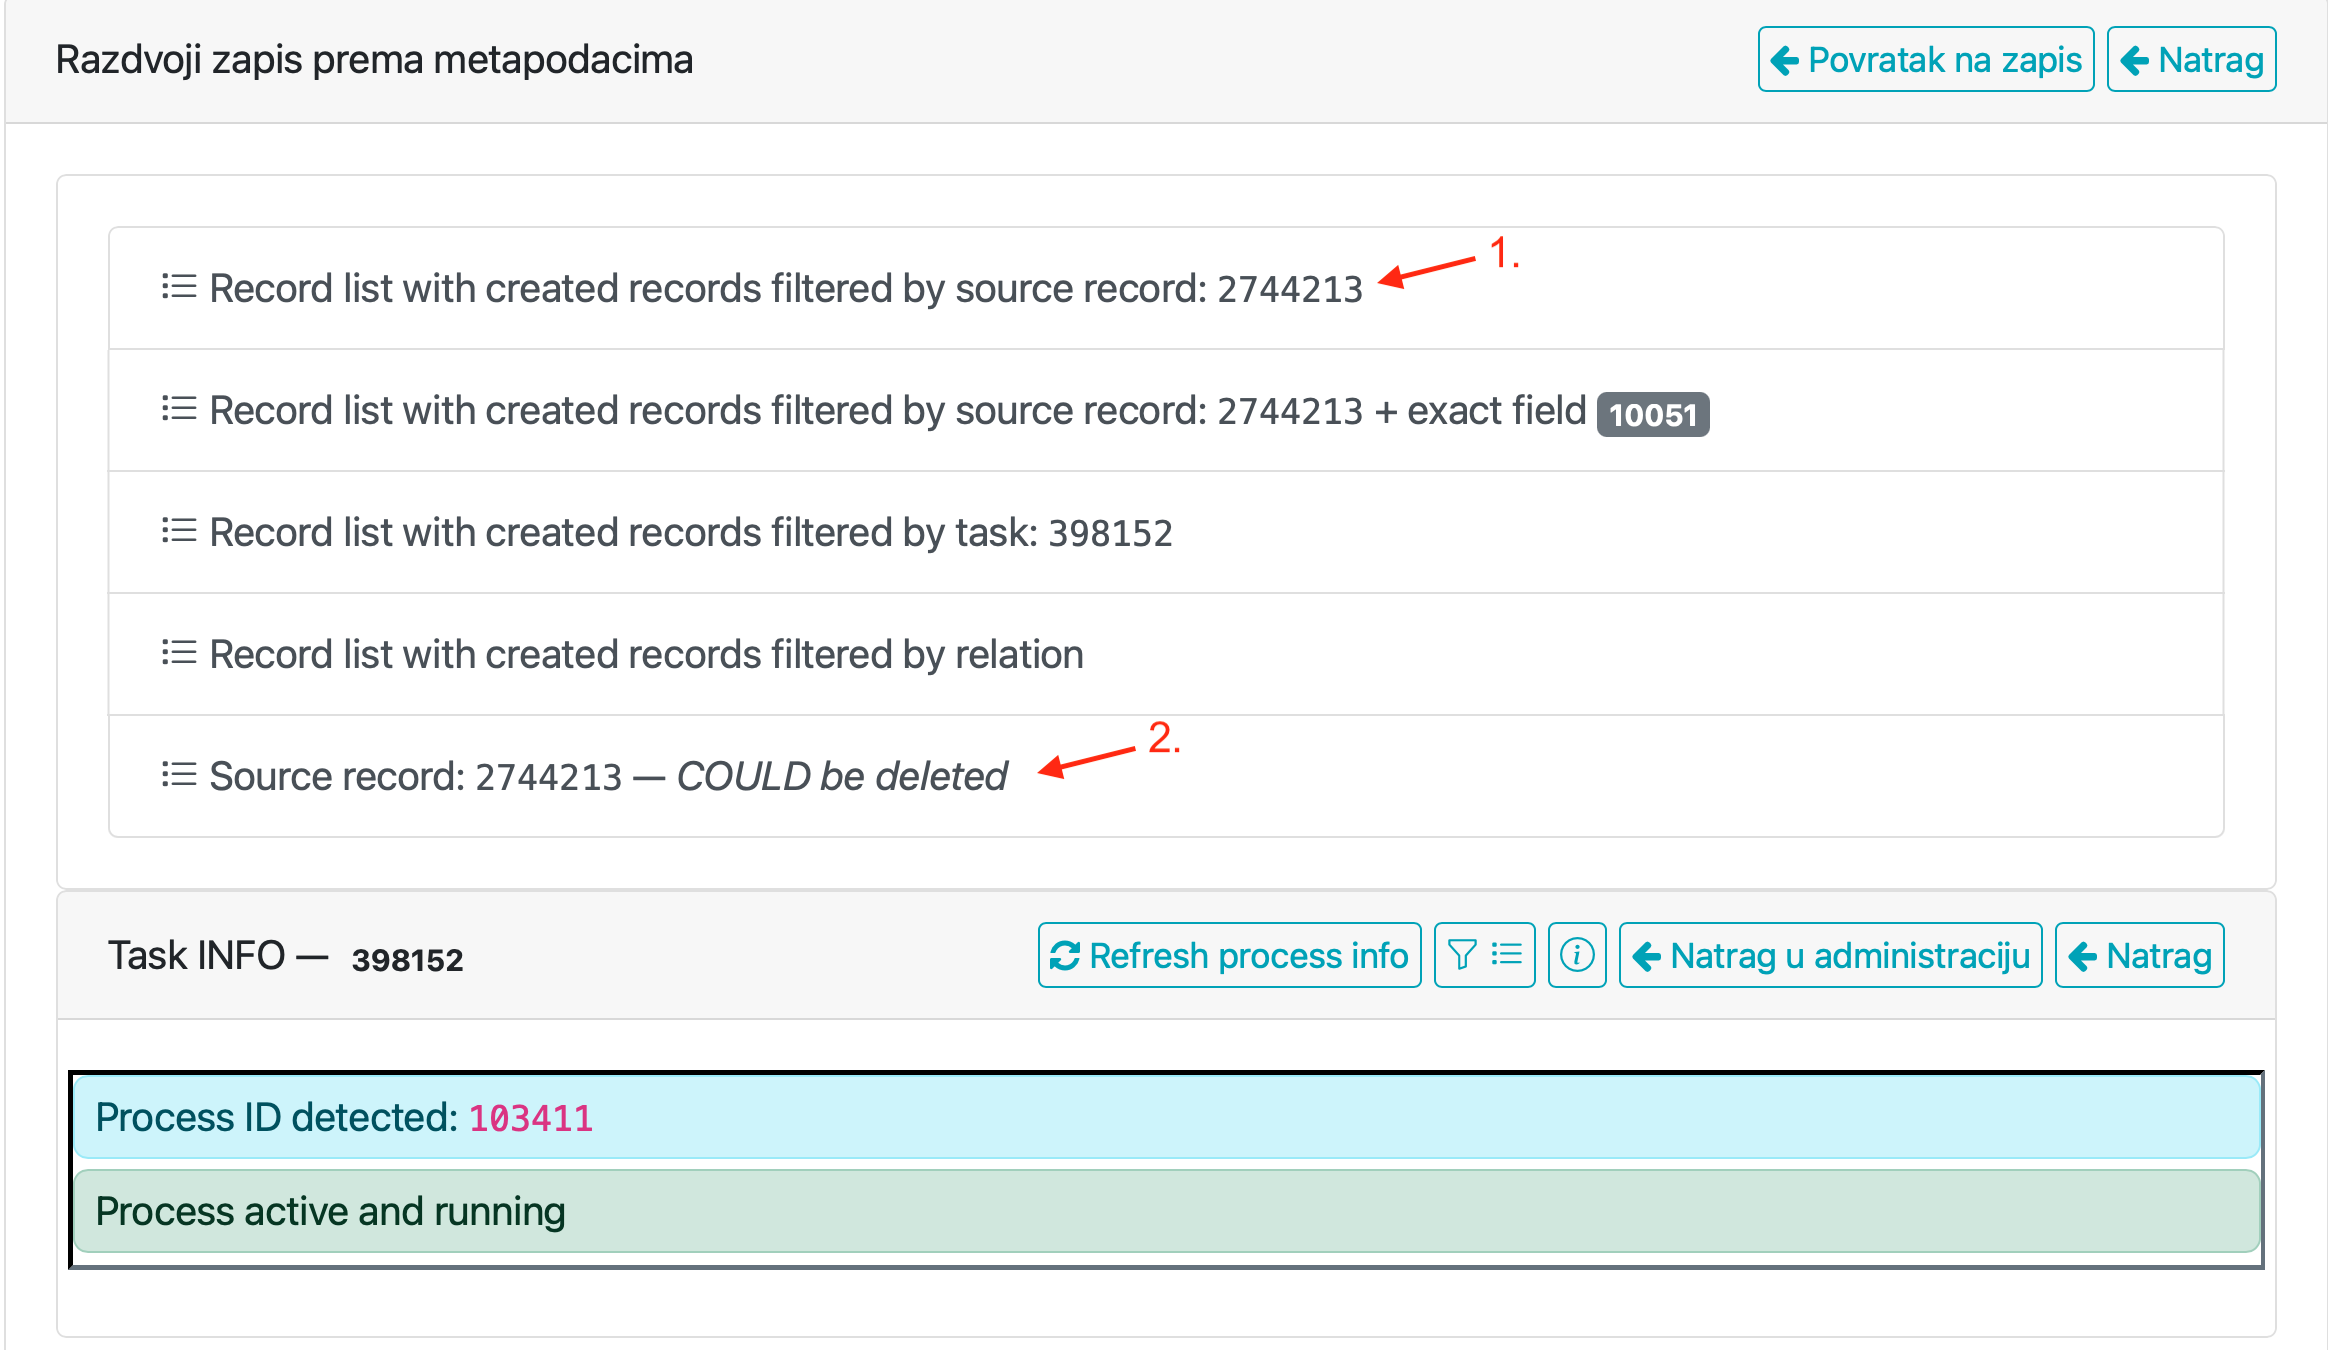The height and width of the screenshot is (1350, 2328).
Task: Click the list icon on exact field row
Action: click(179, 409)
